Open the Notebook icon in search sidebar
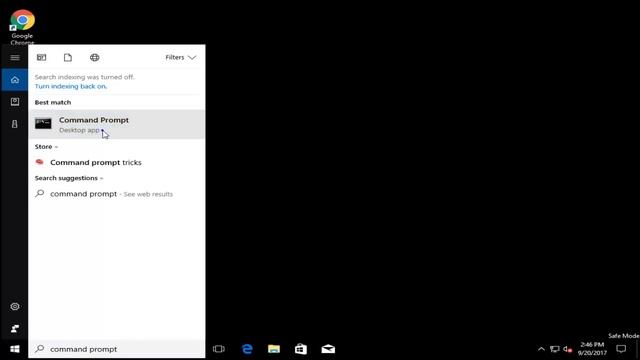This screenshot has height=360, width=640. [x=15, y=102]
